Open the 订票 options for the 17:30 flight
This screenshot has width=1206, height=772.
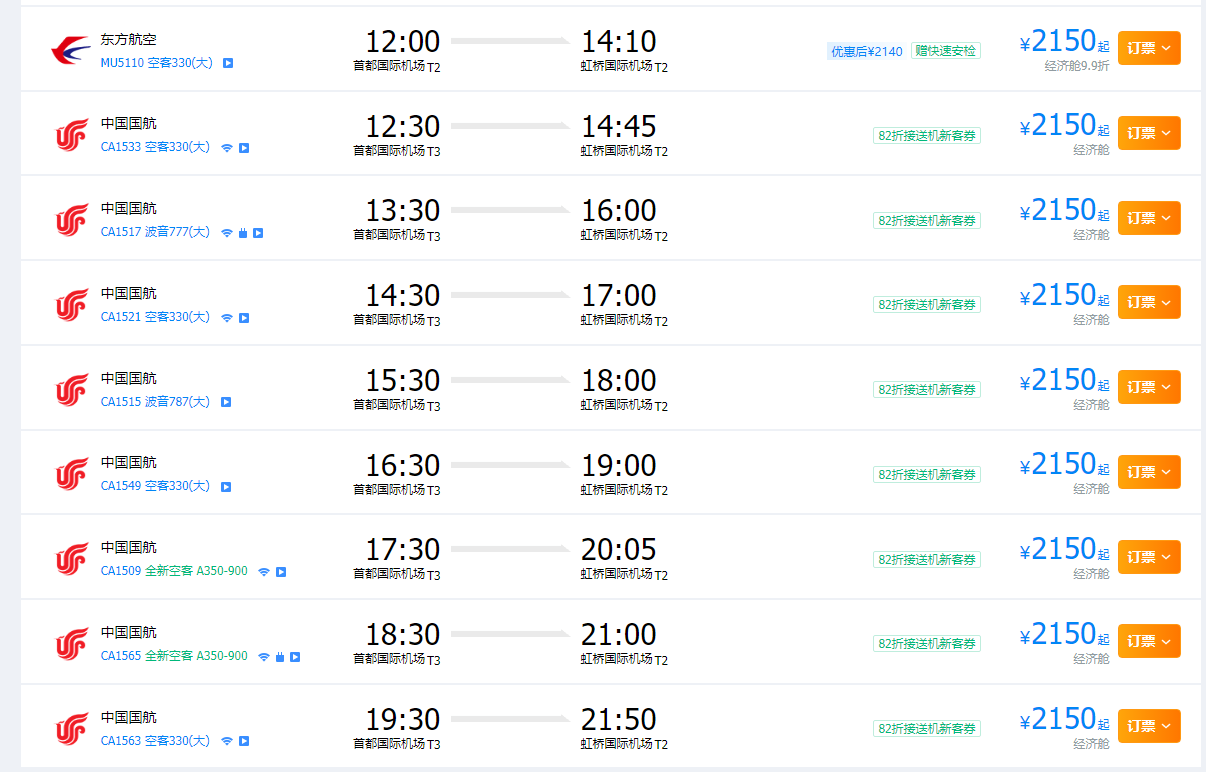click(x=1148, y=557)
